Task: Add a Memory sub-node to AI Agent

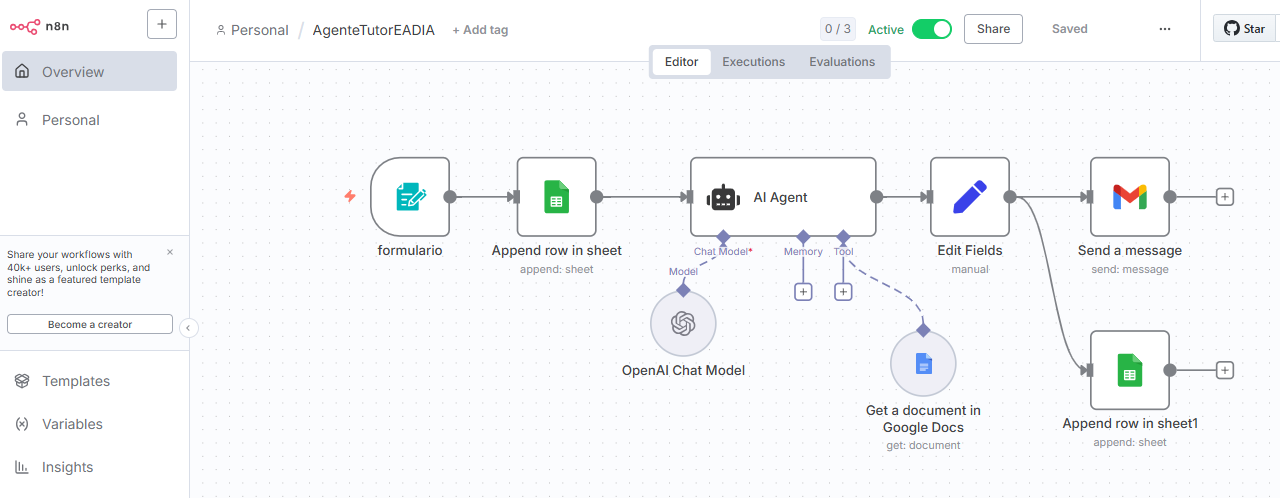Action: point(803,292)
